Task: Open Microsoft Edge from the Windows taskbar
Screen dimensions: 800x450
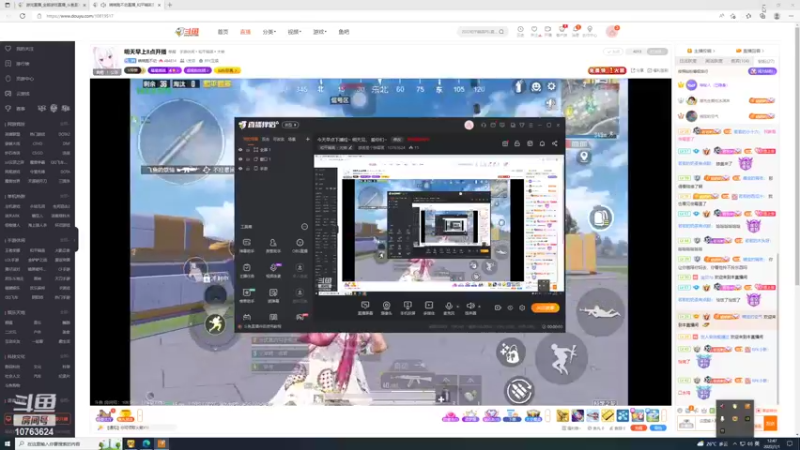Action: 146,444
